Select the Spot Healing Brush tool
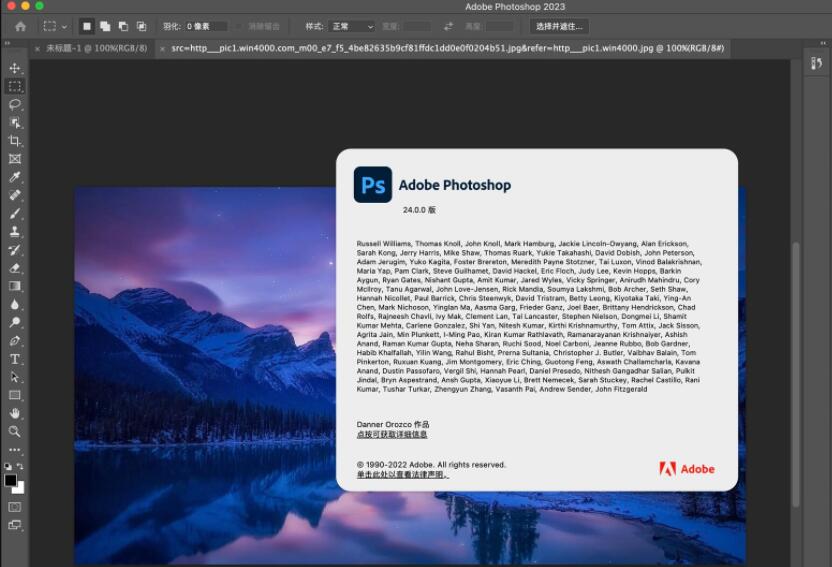 pos(15,195)
